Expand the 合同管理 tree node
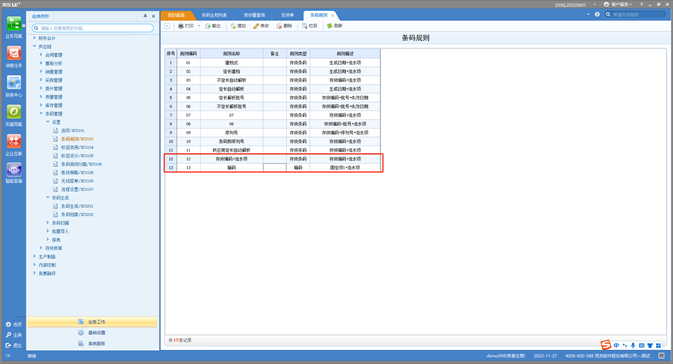 click(x=41, y=55)
